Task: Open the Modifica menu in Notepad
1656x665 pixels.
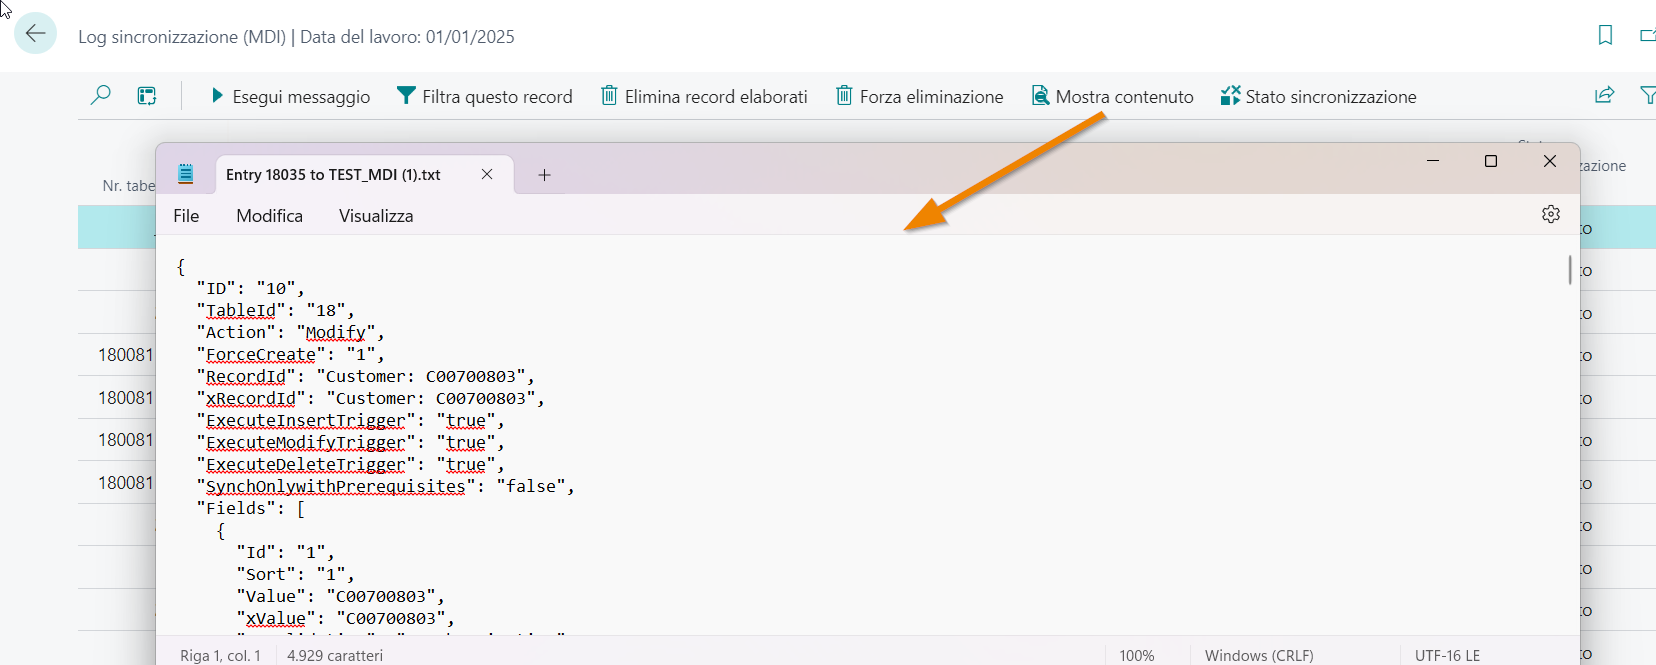Action: coord(270,216)
